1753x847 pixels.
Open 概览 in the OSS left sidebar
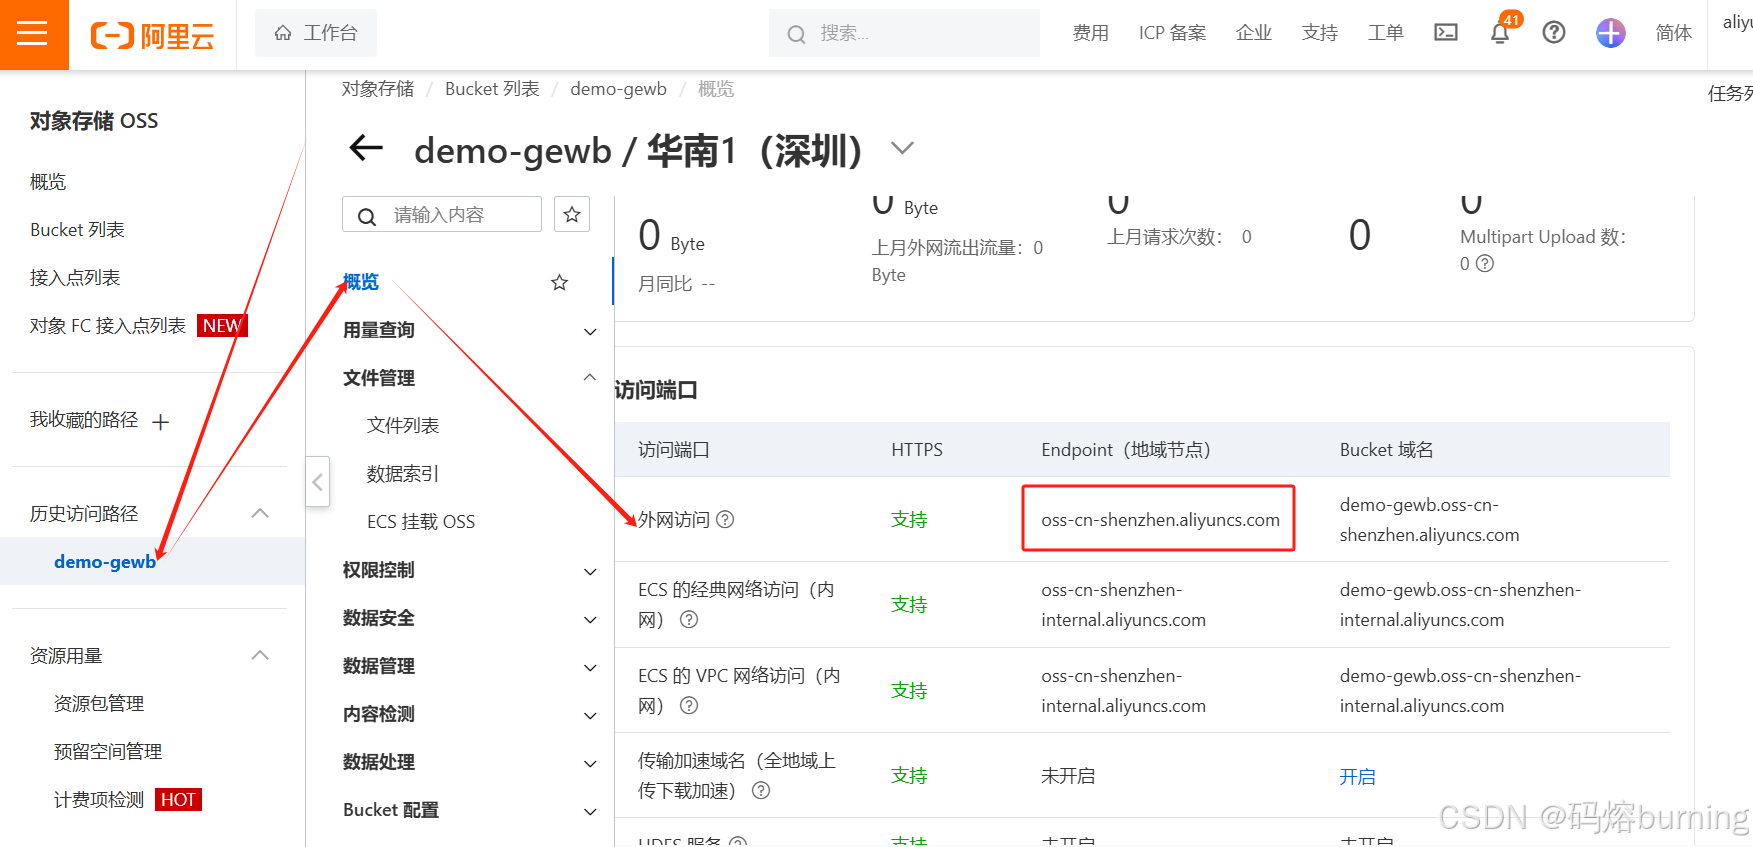coord(48,182)
